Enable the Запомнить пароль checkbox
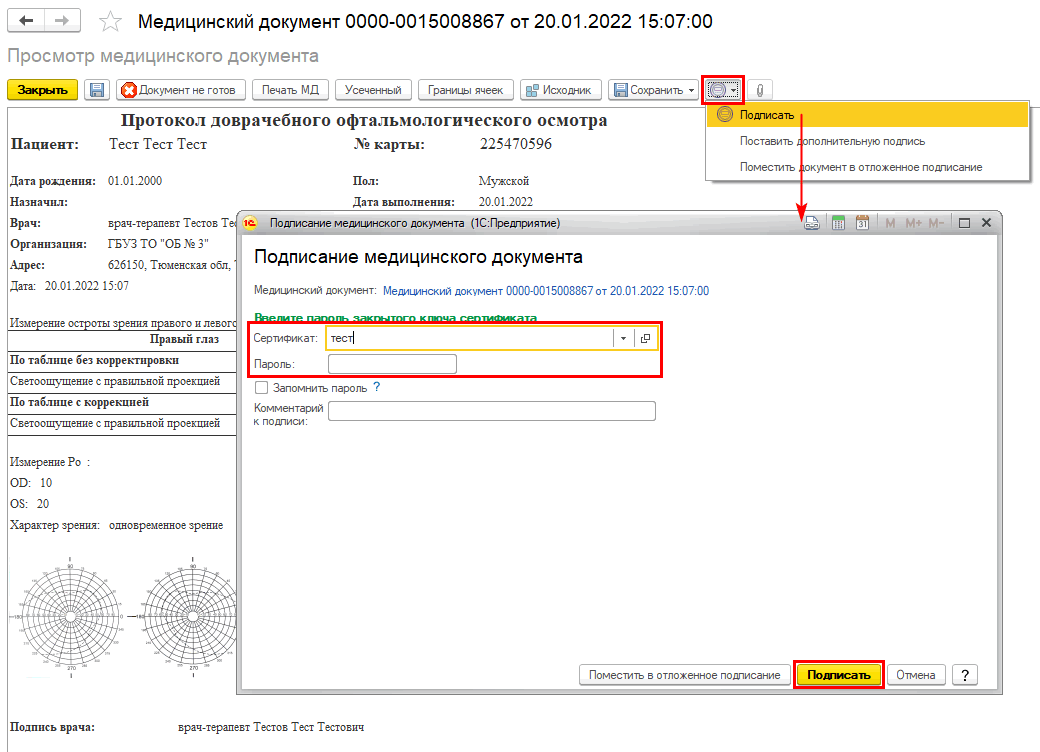1040x752 pixels. point(262,387)
